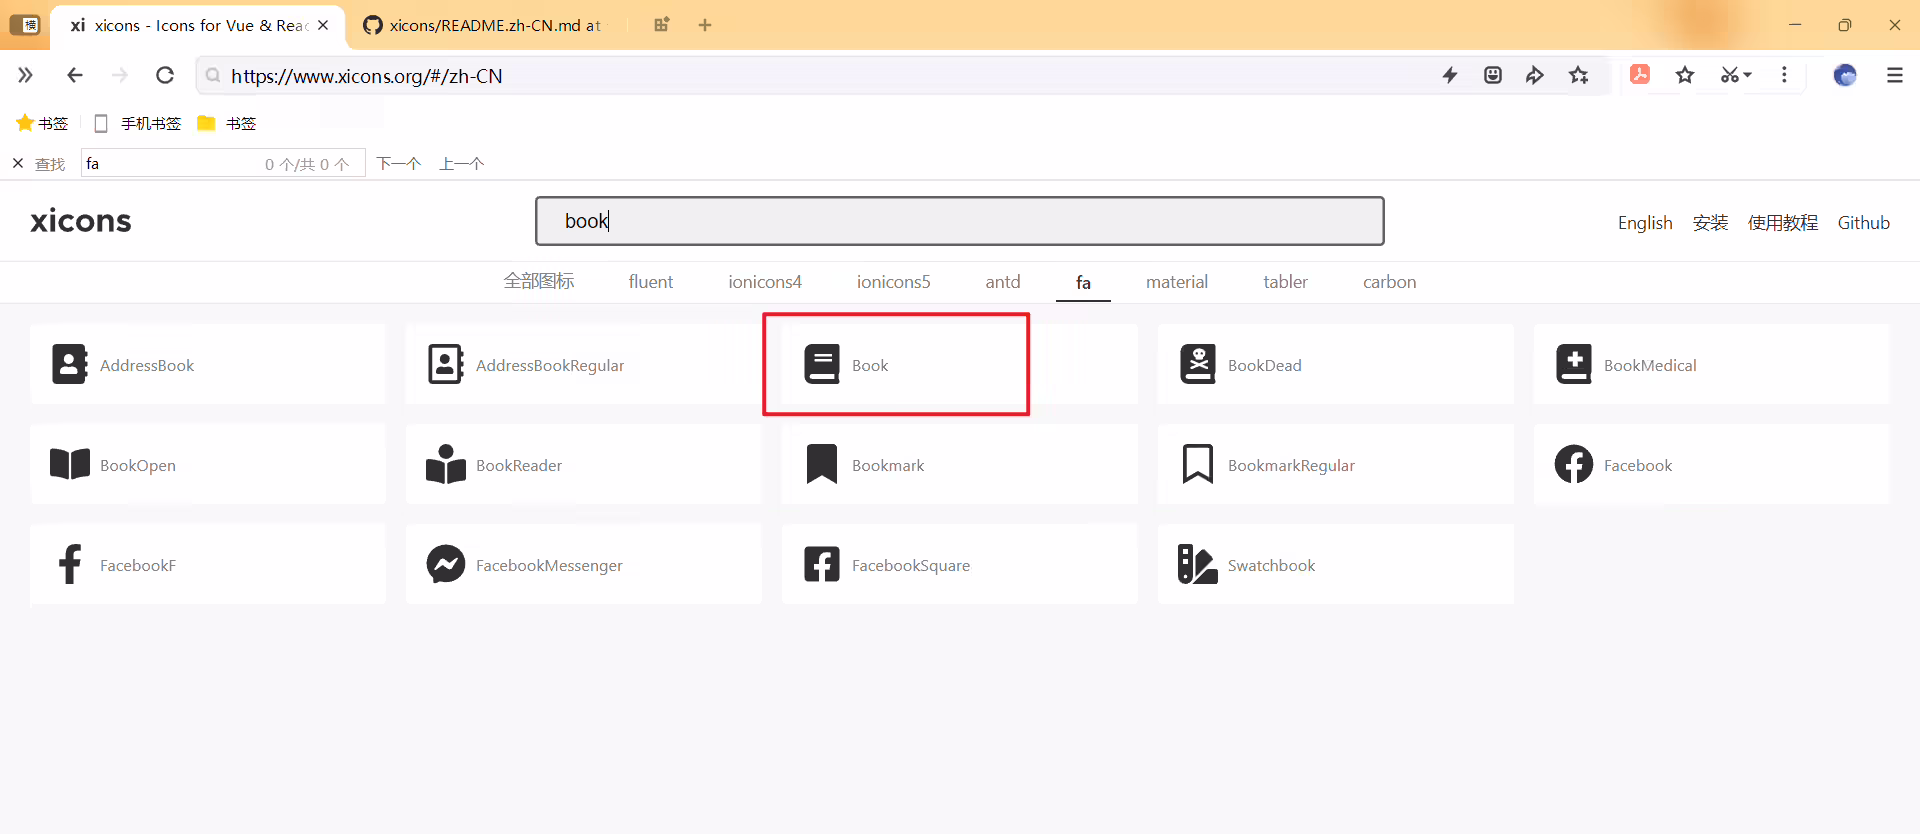Choose the FacebookMessenger icon
The height and width of the screenshot is (834, 1920).
[446, 564]
